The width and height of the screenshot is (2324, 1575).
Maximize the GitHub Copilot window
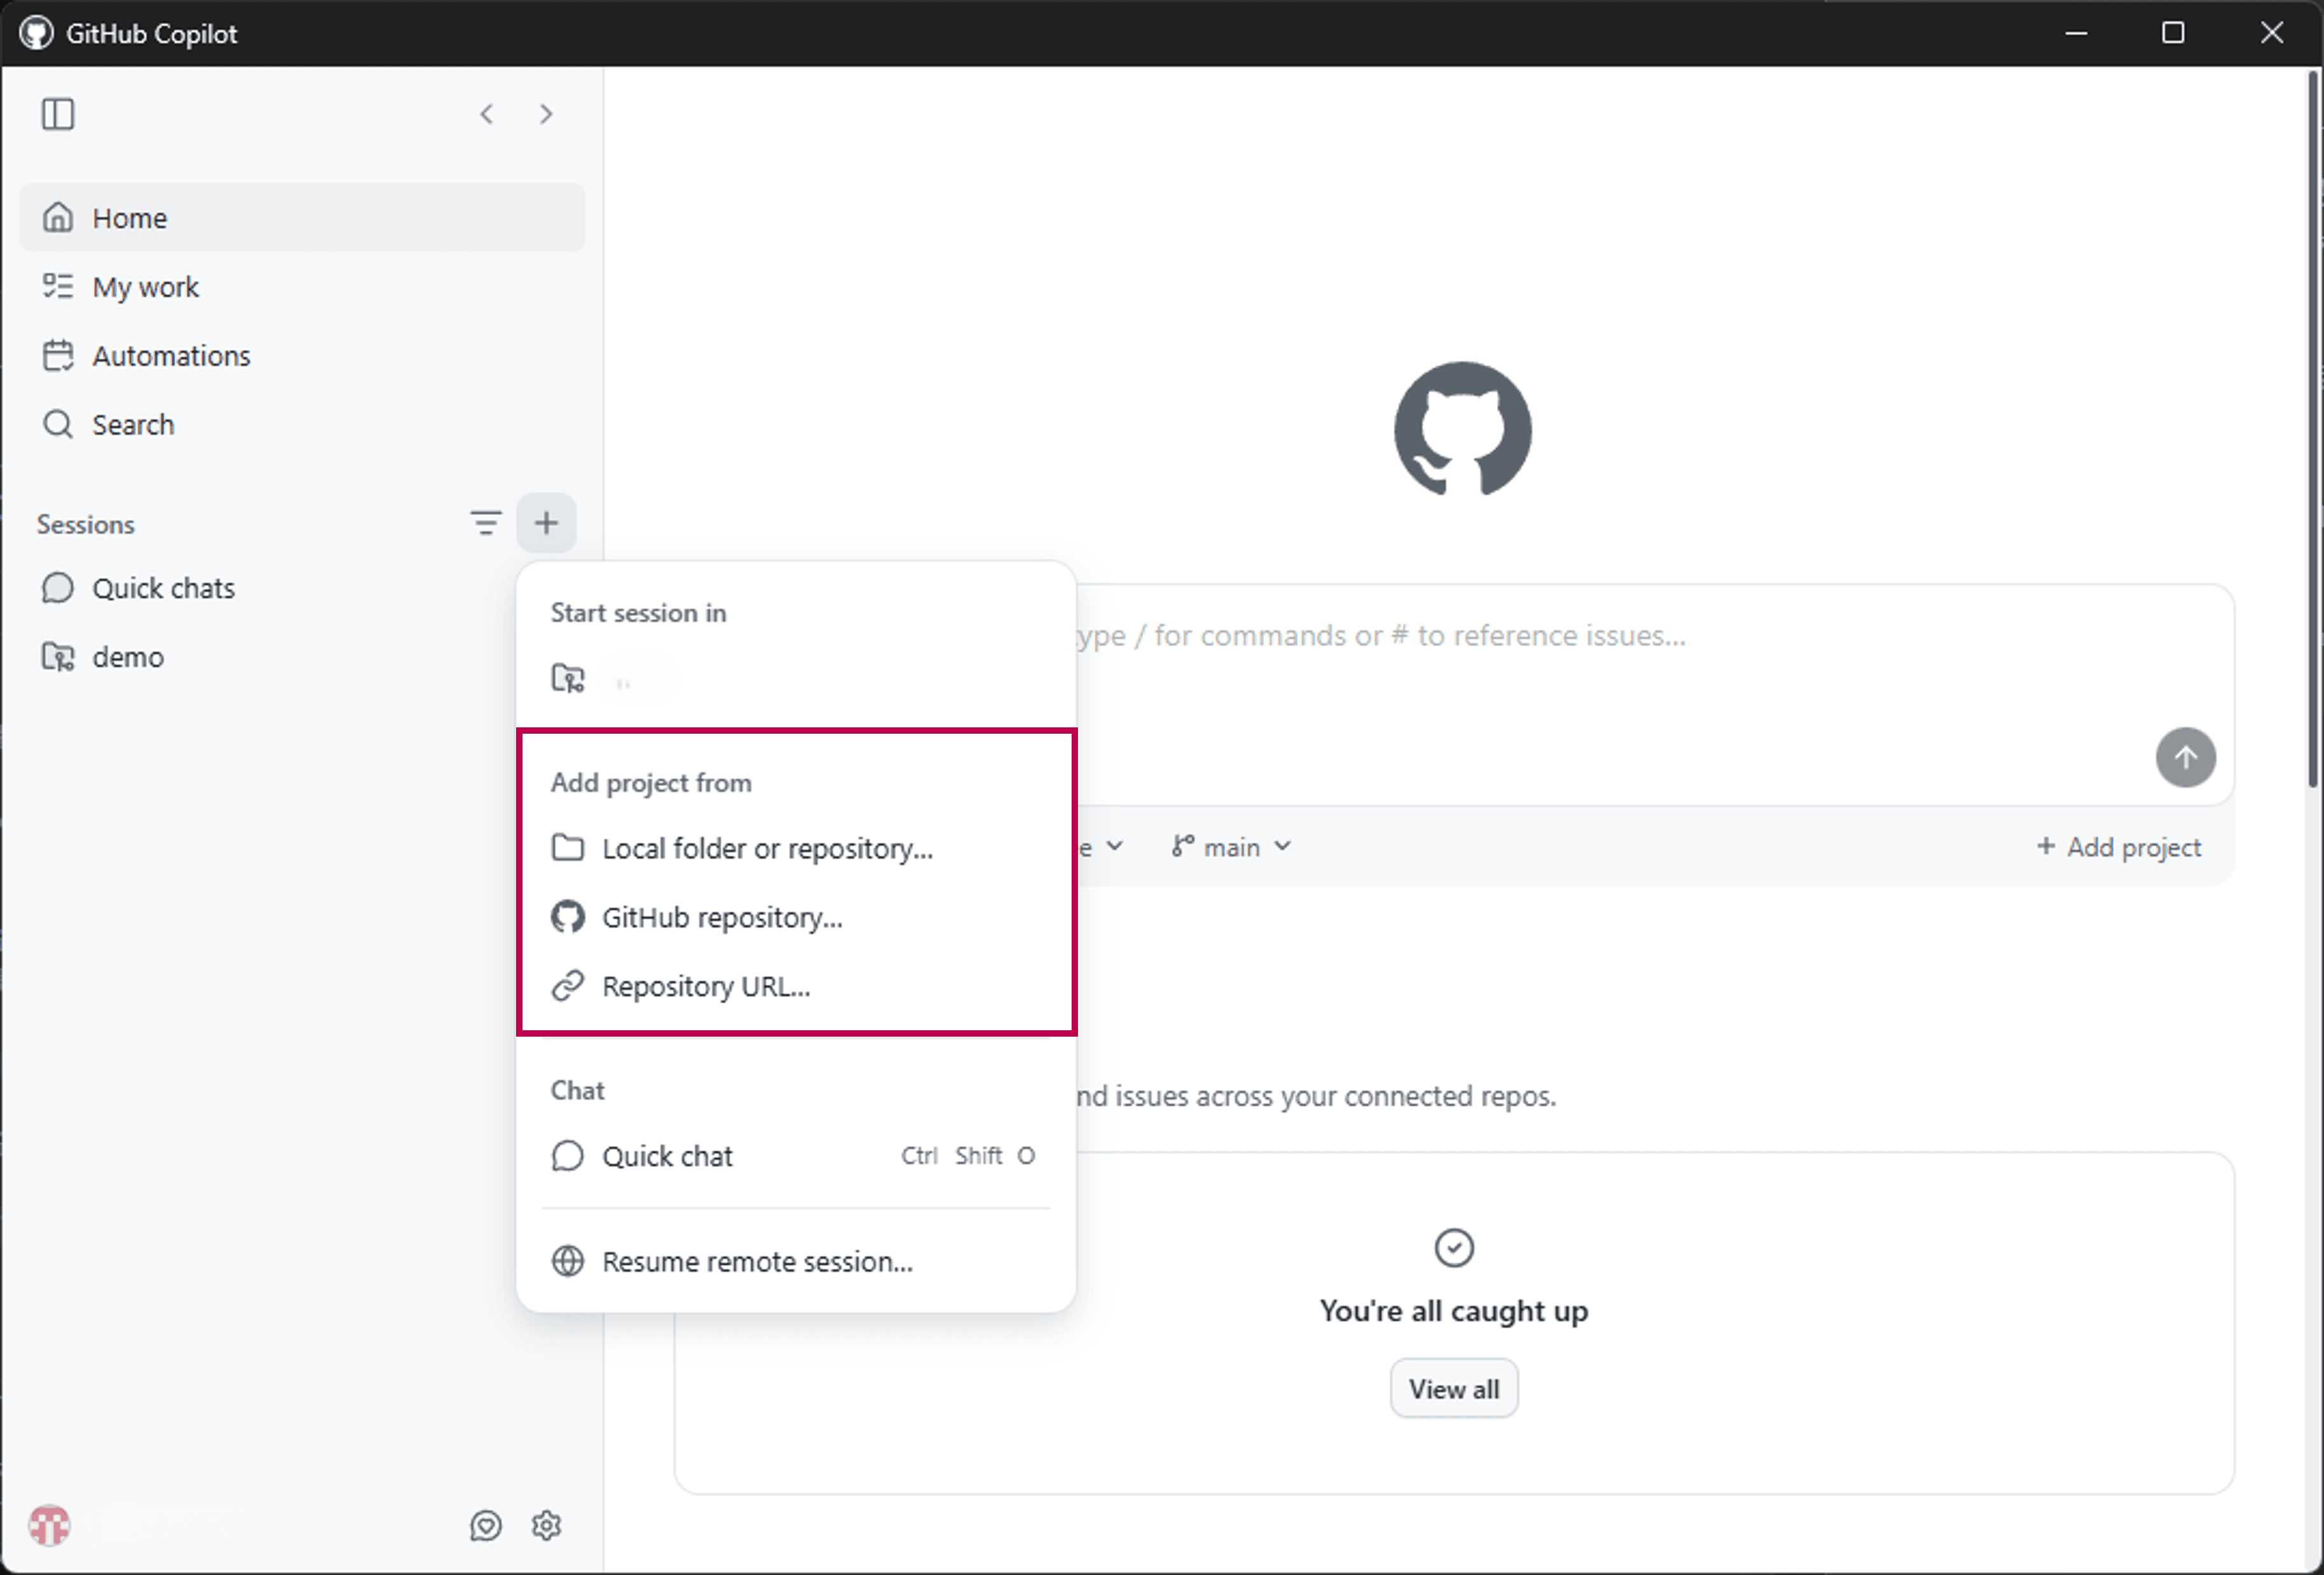coord(2173,33)
